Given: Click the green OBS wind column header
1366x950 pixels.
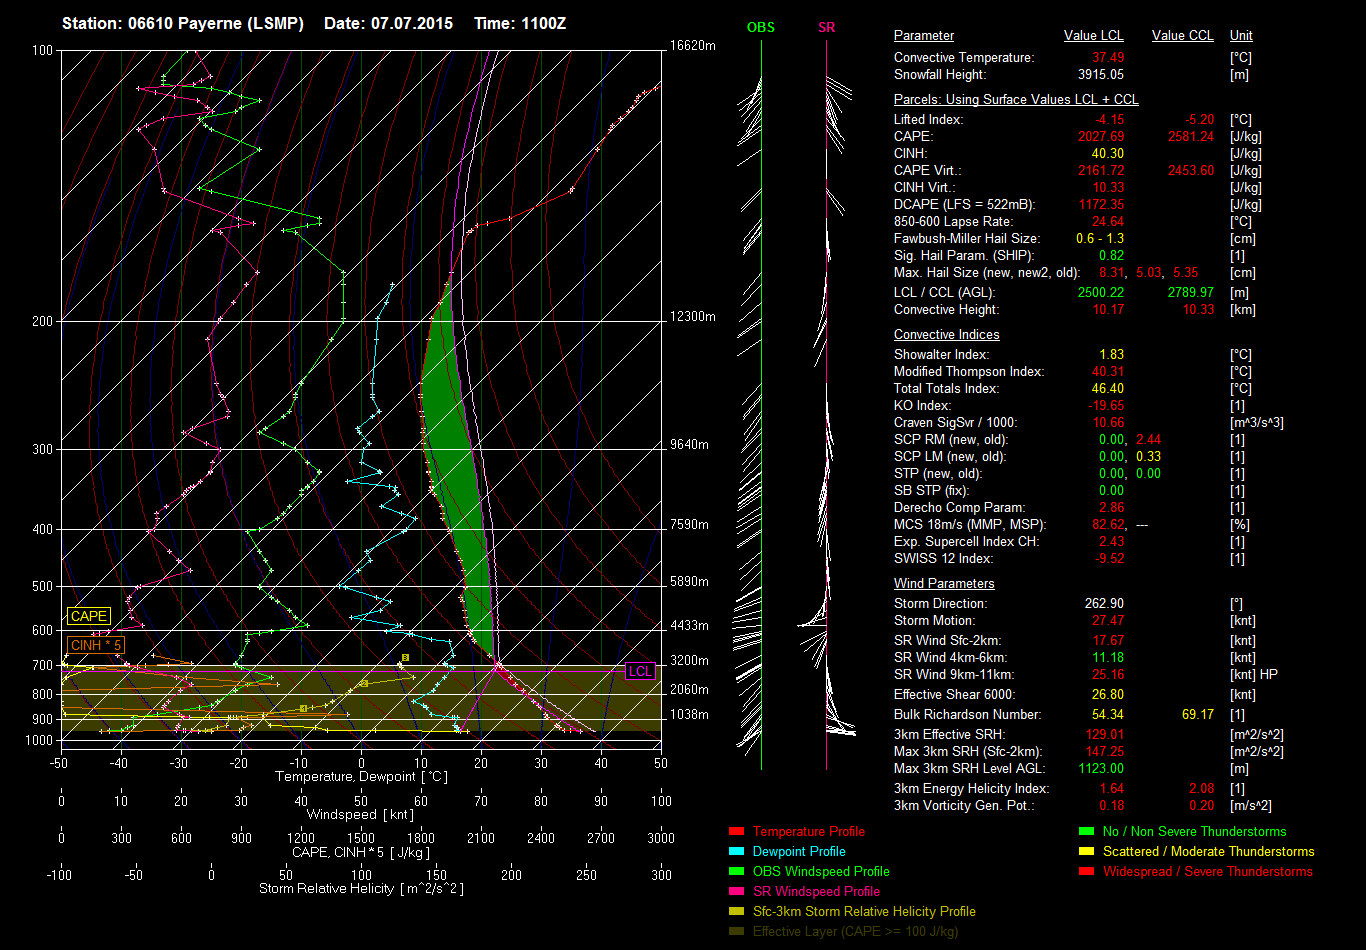Looking at the screenshot, I should point(761,28).
